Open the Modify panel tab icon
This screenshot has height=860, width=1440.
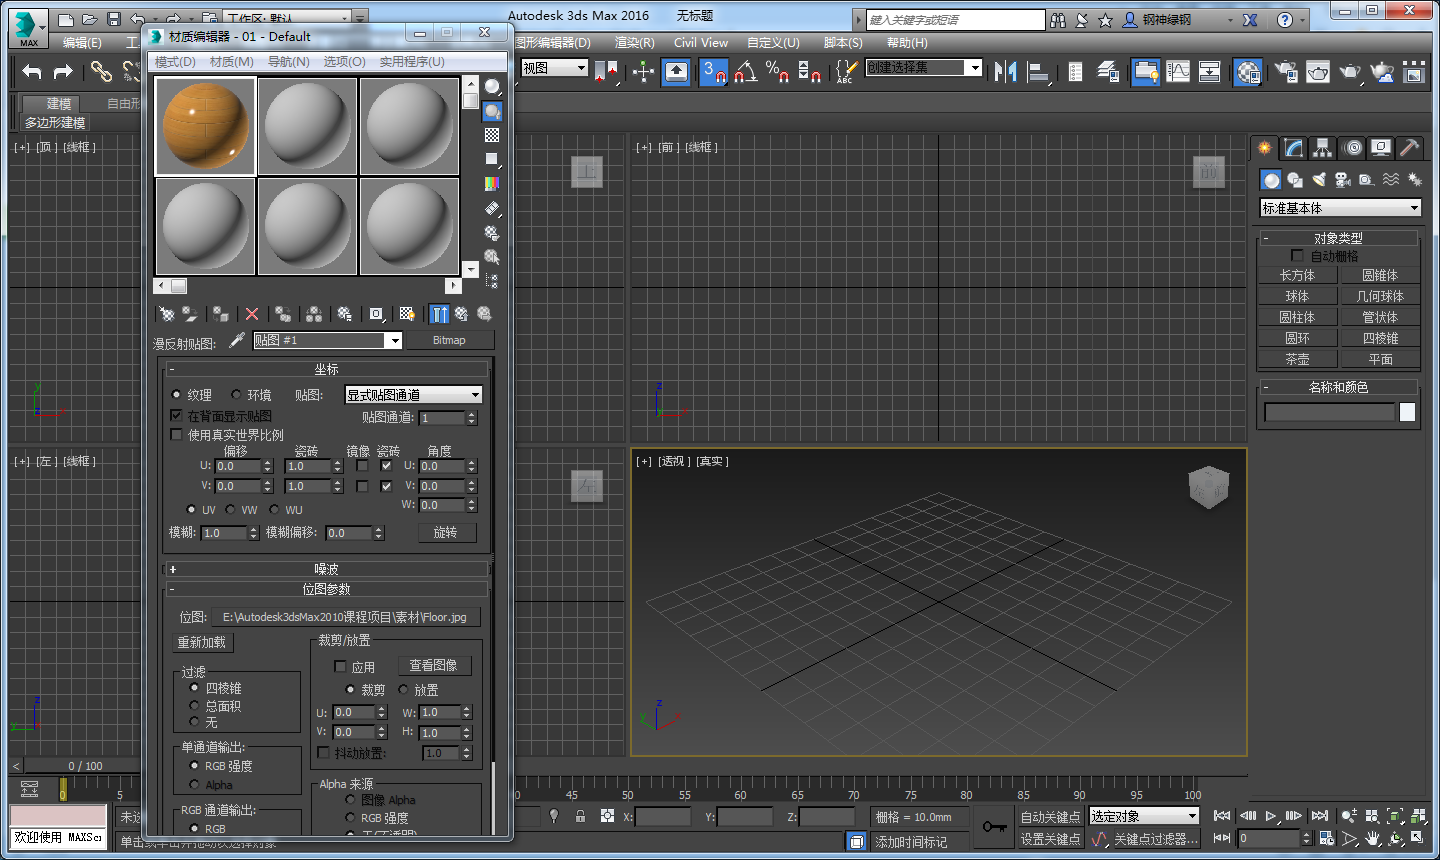pyautogui.click(x=1294, y=148)
